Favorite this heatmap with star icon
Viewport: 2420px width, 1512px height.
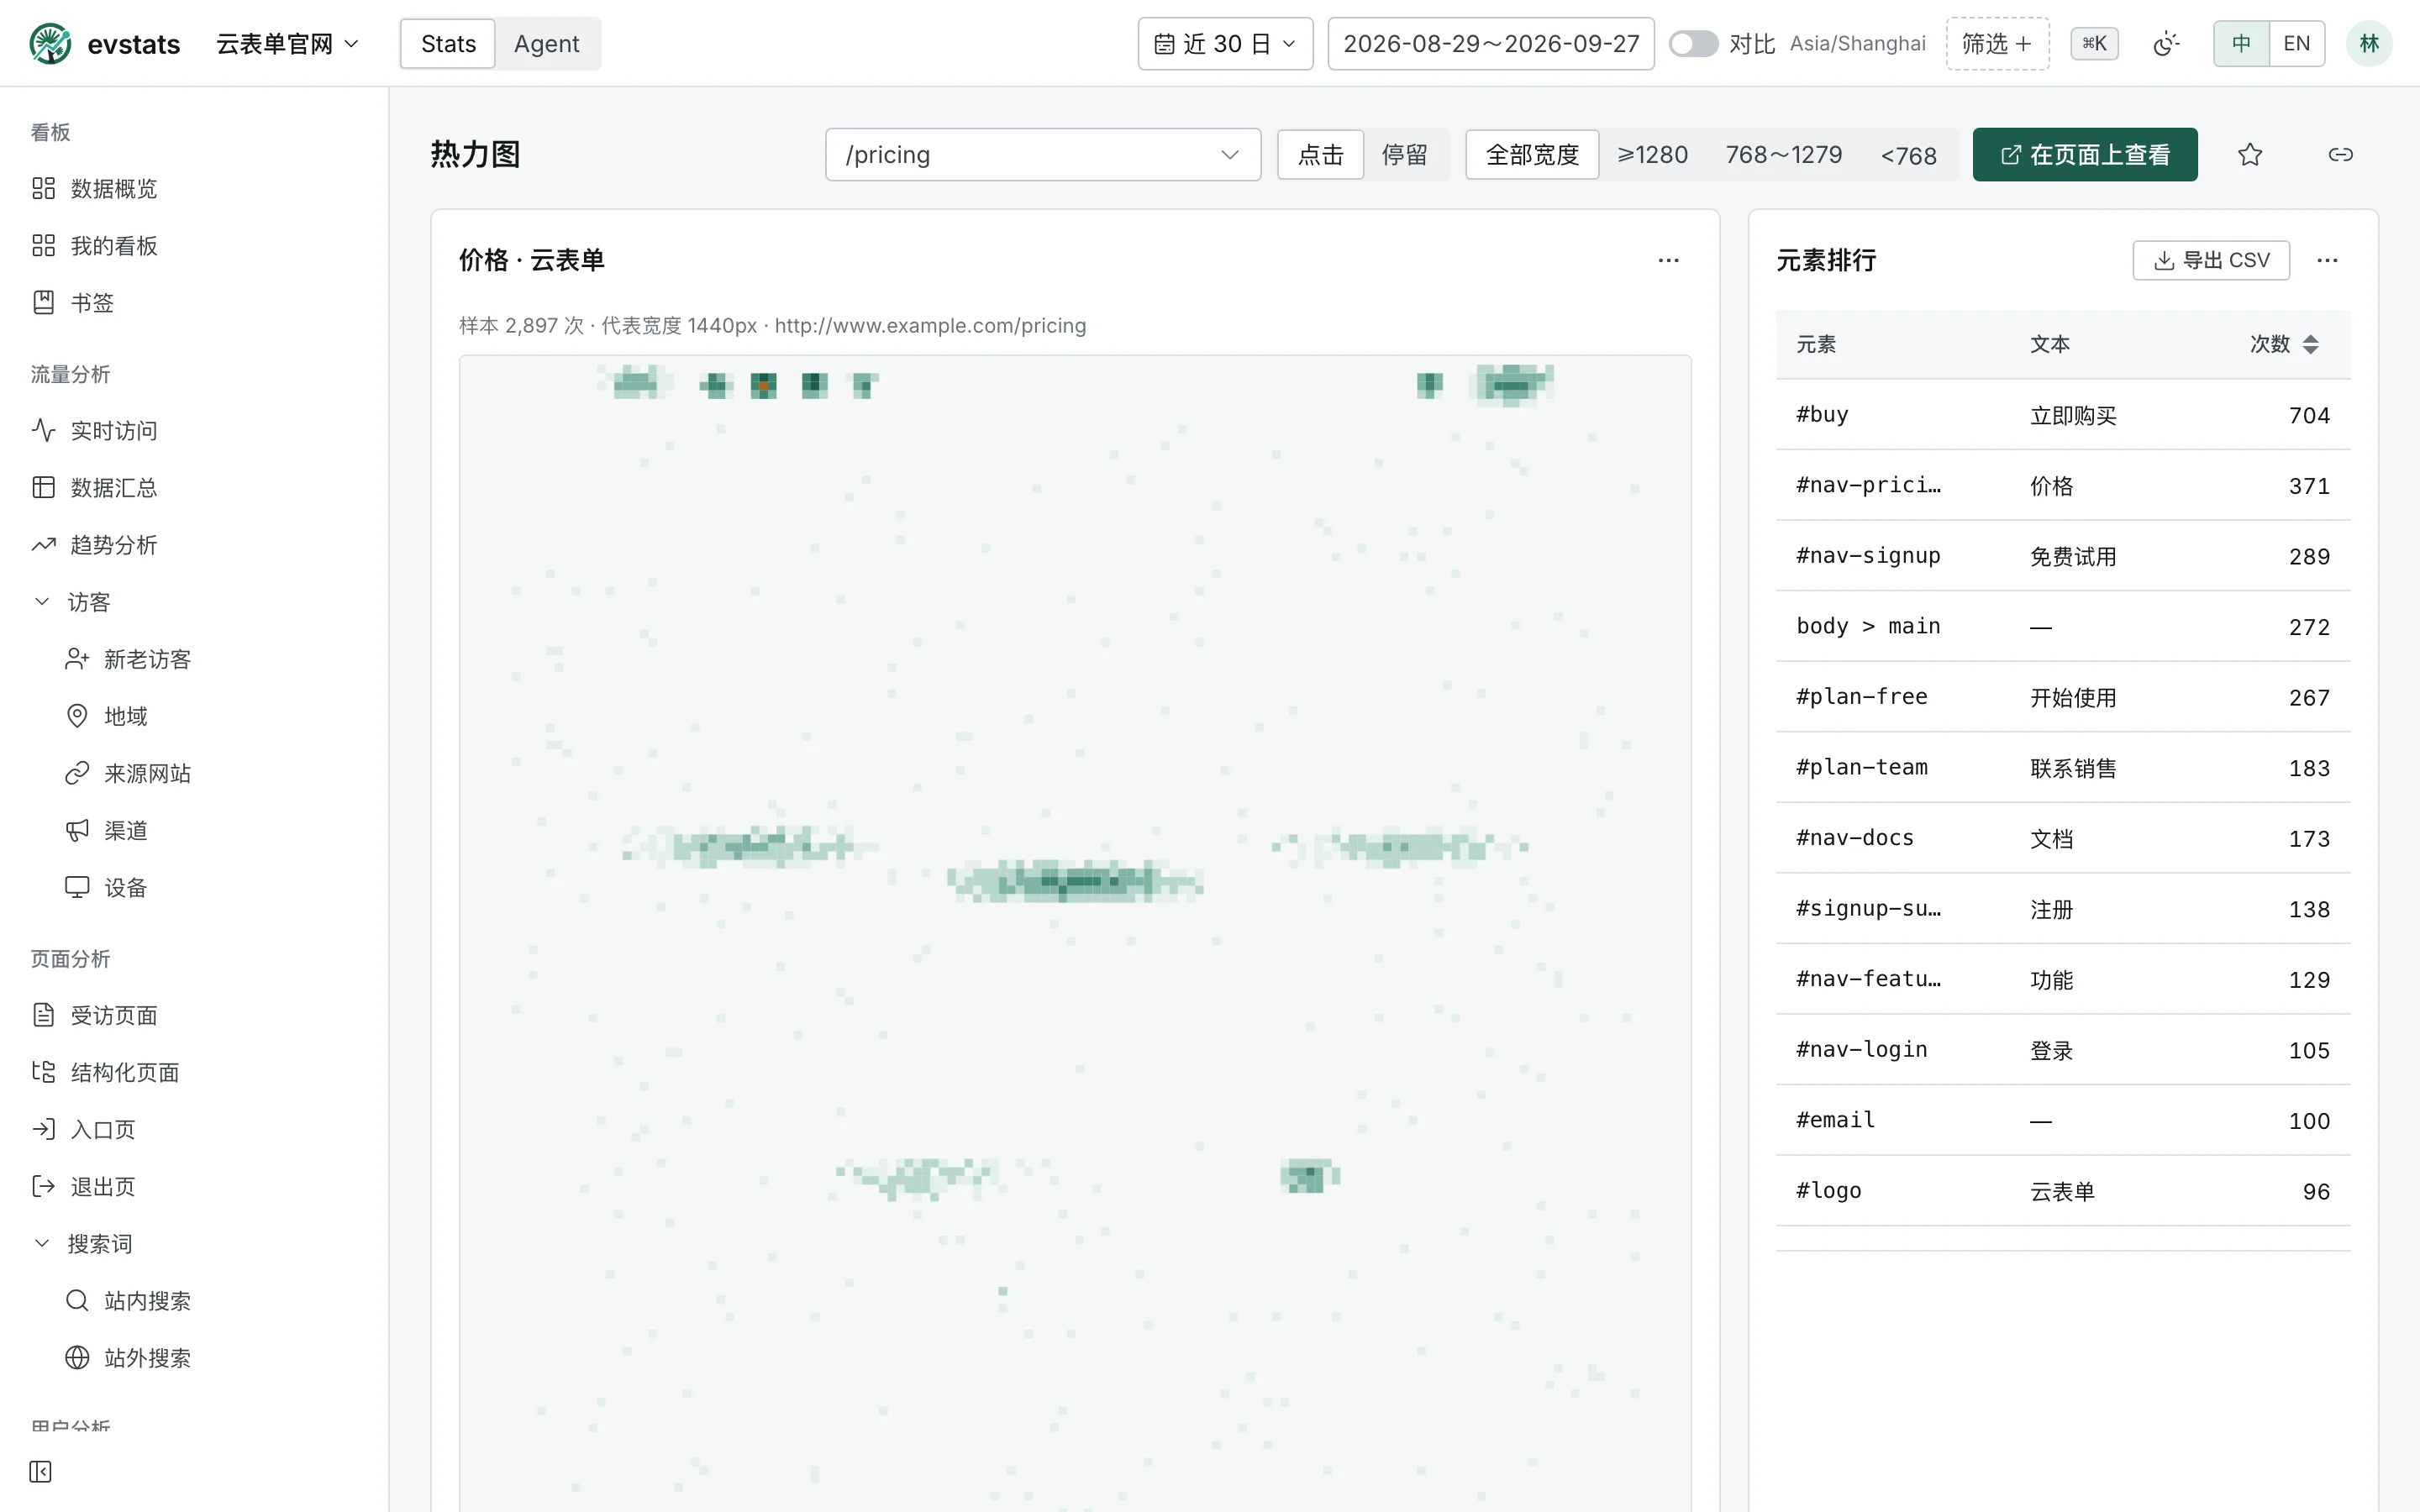(2250, 155)
